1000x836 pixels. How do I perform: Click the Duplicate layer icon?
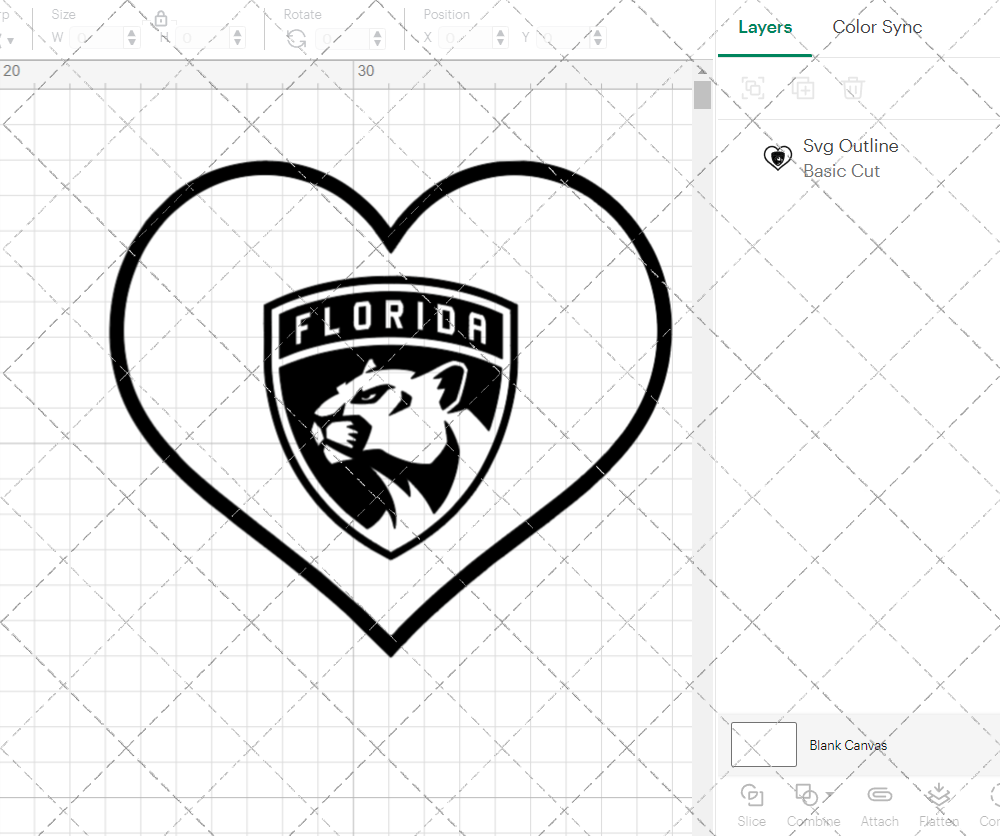point(803,88)
